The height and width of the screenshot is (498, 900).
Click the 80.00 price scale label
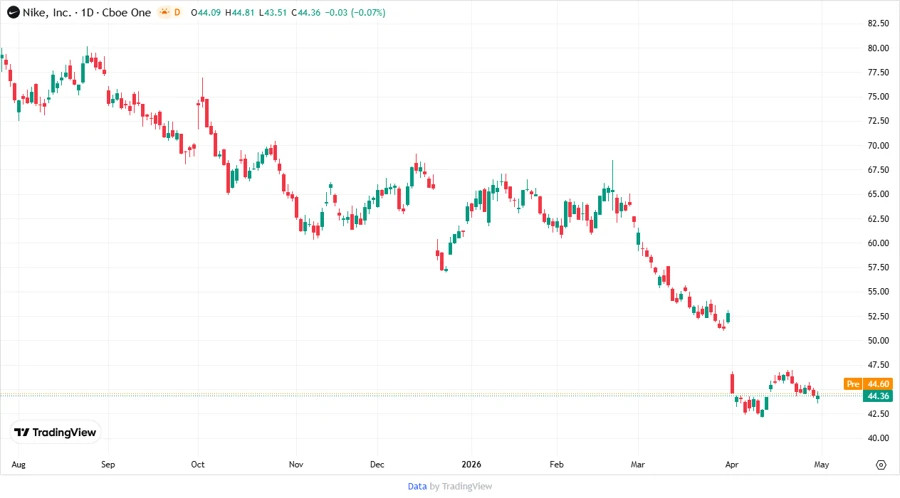(878, 48)
